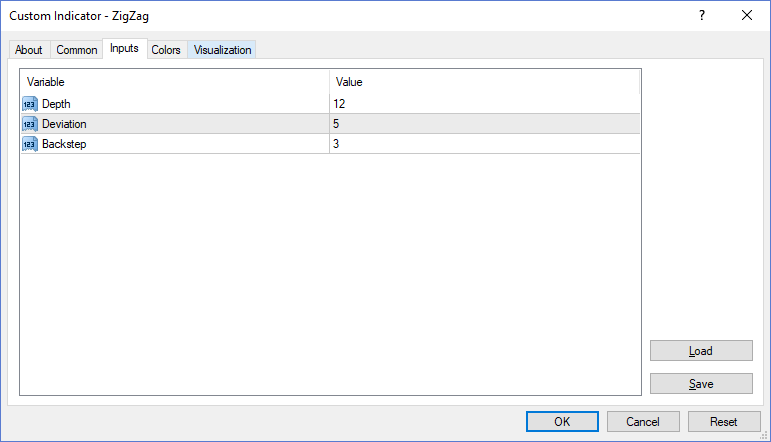
Task: Select the Backstep variable row
Action: click(x=330, y=144)
